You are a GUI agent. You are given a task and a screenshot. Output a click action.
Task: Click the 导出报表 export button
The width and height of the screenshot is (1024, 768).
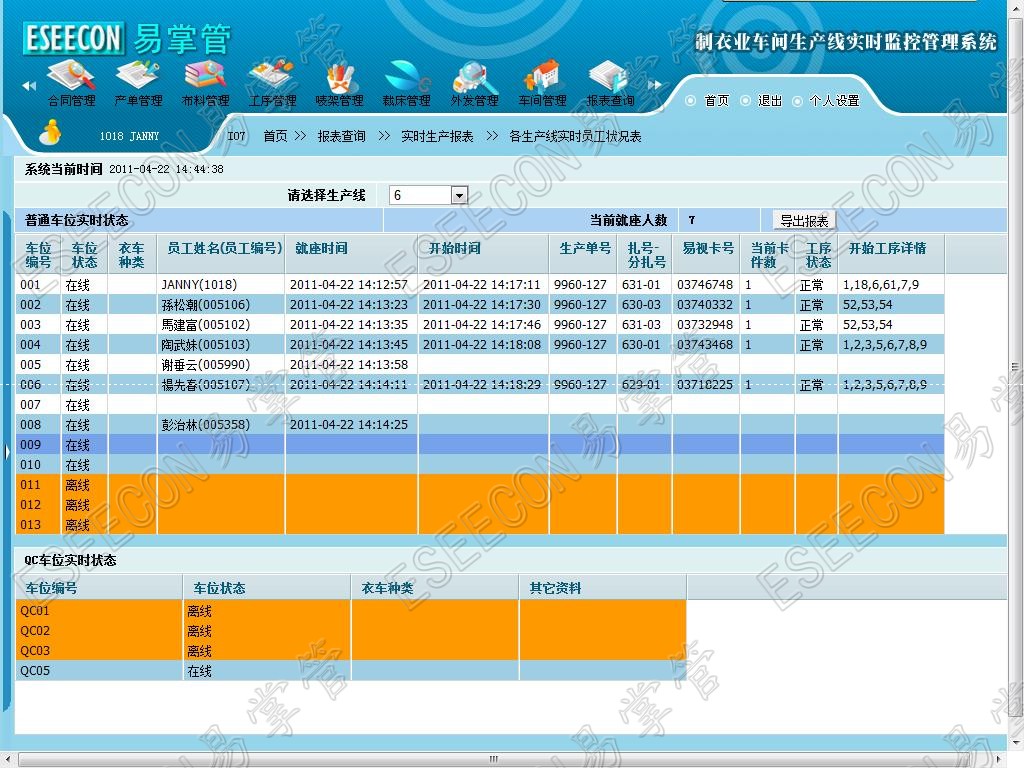804,221
